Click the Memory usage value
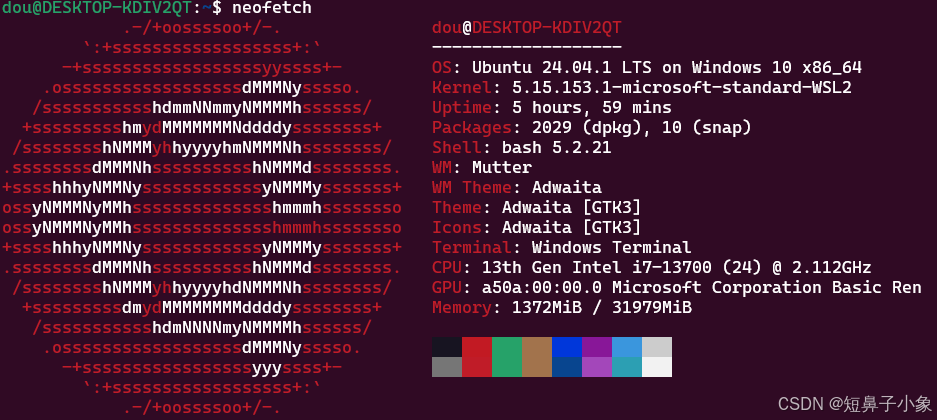 [x=602, y=308]
